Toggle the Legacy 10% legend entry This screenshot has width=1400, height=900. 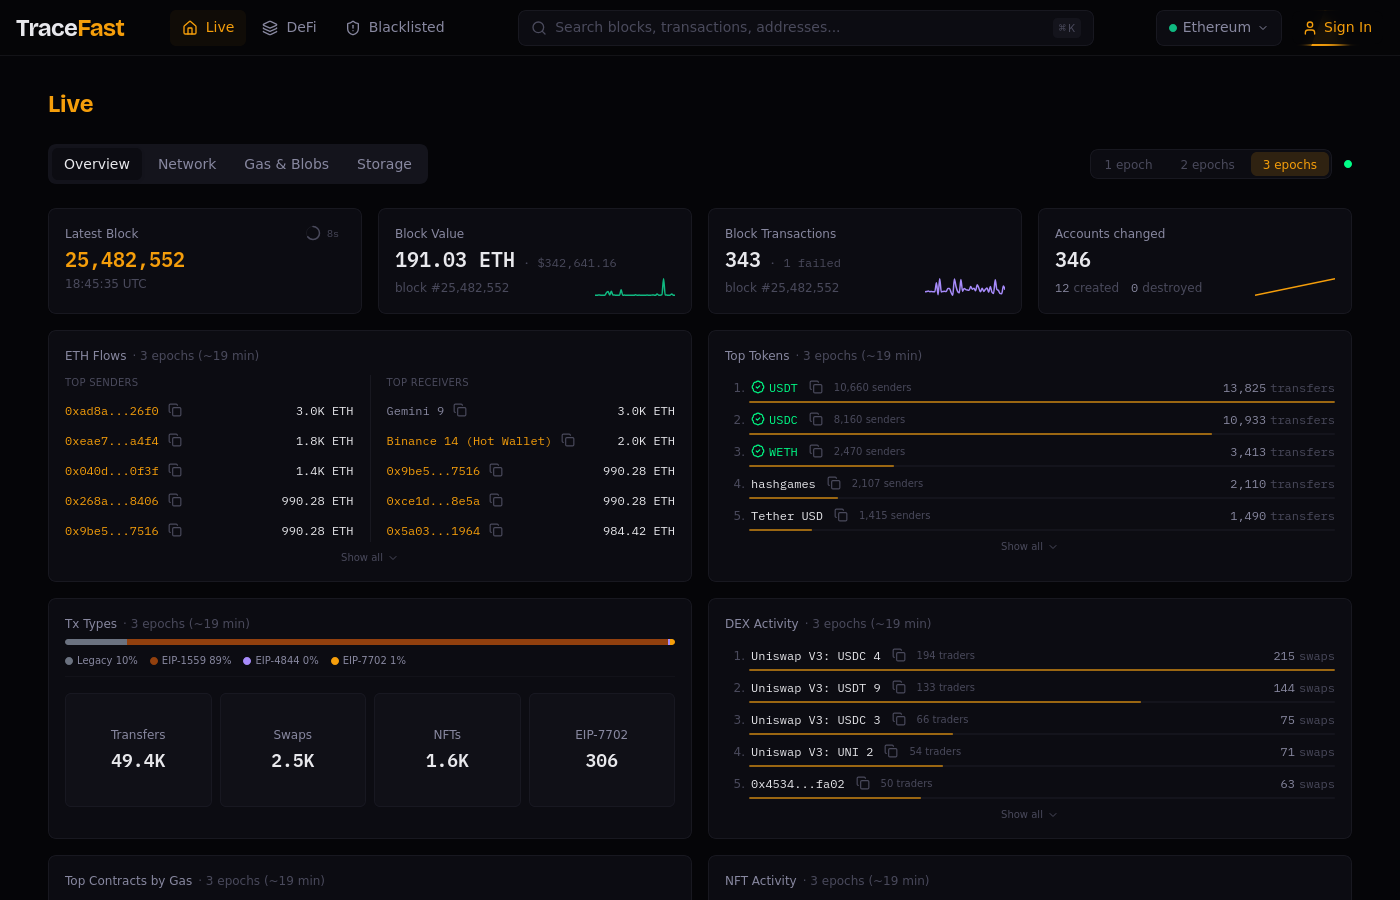[x=101, y=661]
